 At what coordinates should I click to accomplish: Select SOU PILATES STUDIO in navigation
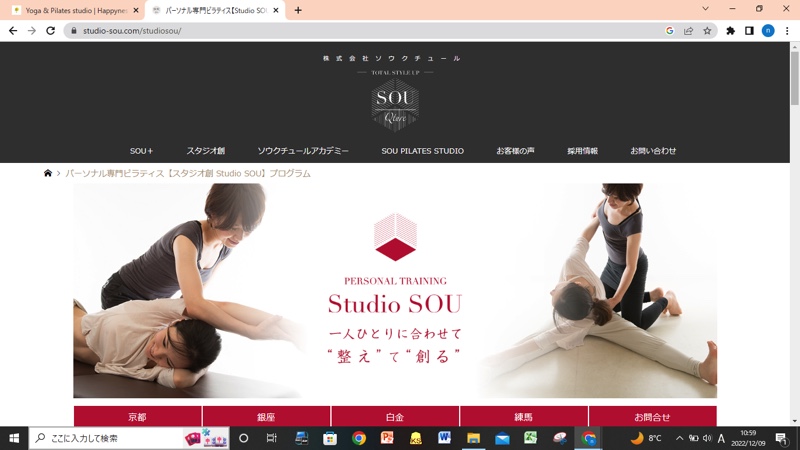click(x=422, y=151)
